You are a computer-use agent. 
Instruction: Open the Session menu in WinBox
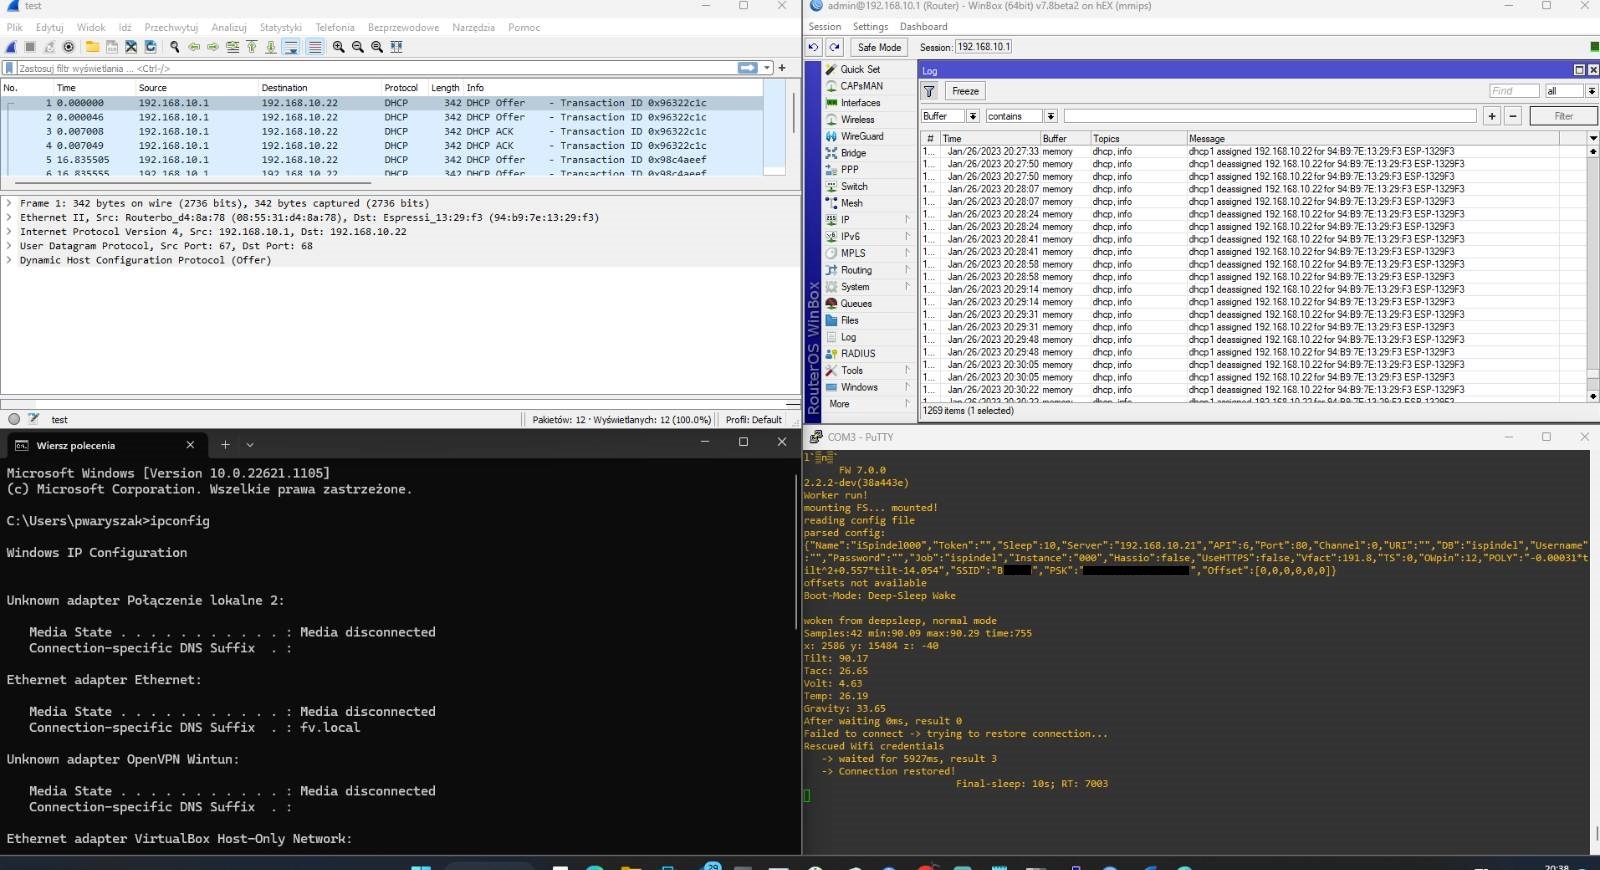(x=825, y=27)
